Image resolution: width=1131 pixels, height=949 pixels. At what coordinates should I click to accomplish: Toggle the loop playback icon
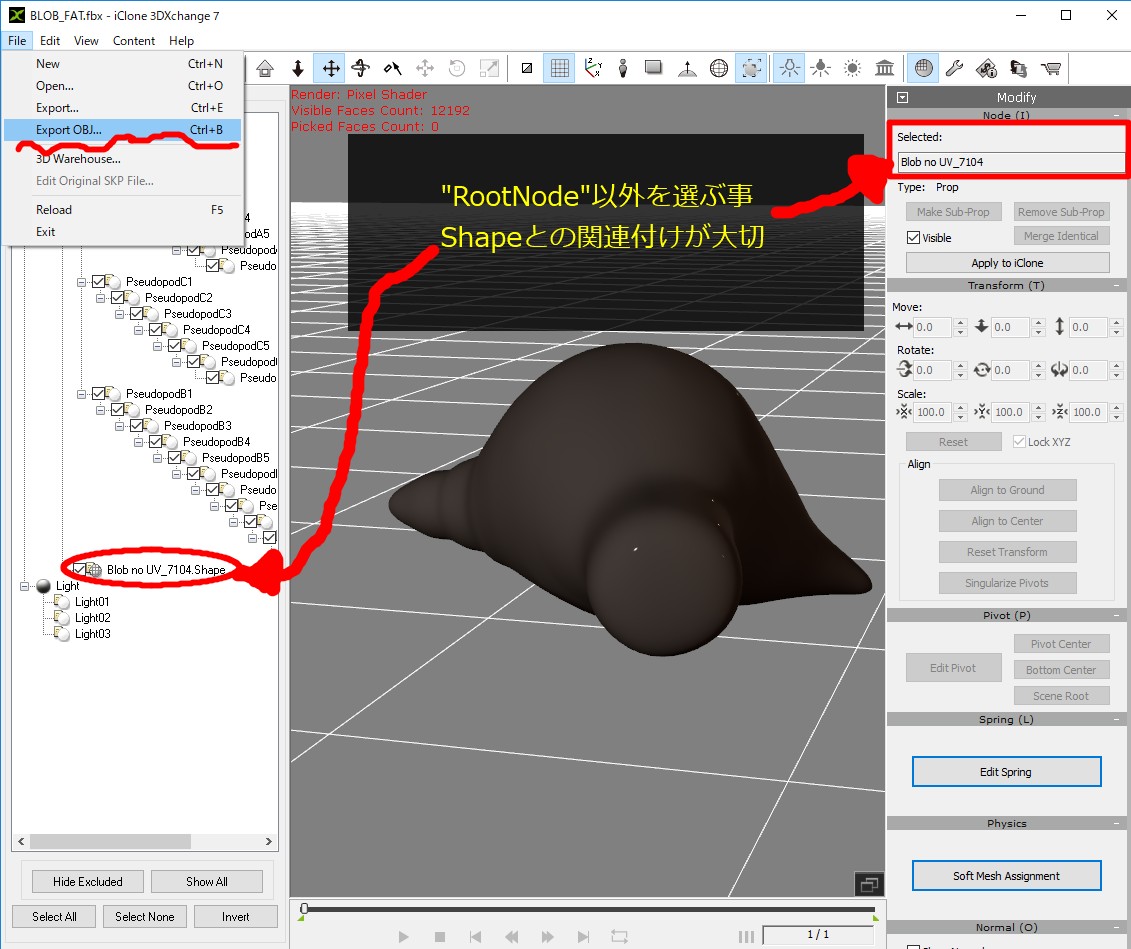coord(619,937)
